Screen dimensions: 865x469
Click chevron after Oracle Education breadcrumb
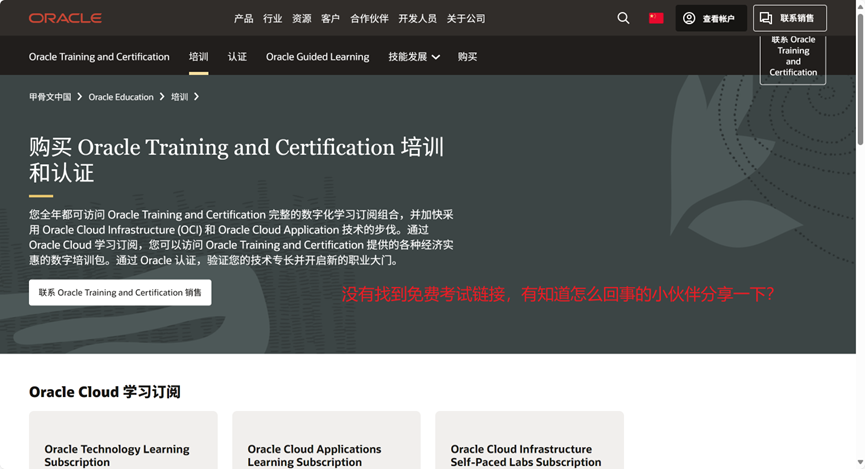coord(162,97)
